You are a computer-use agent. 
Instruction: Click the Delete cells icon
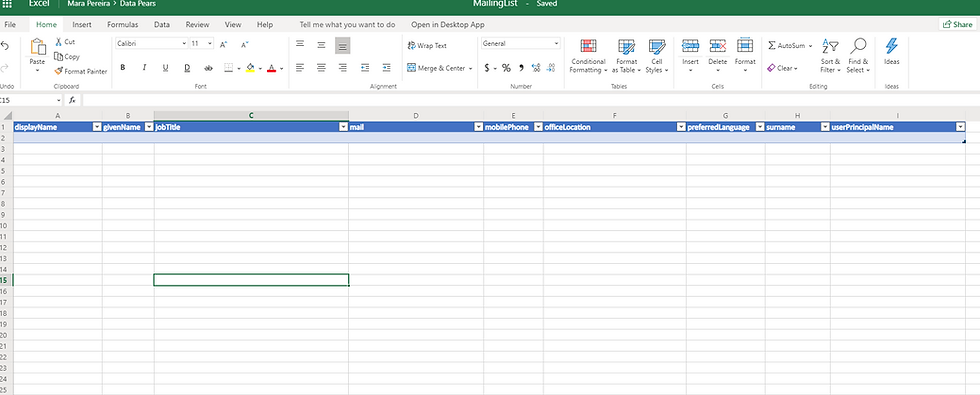[x=718, y=46]
